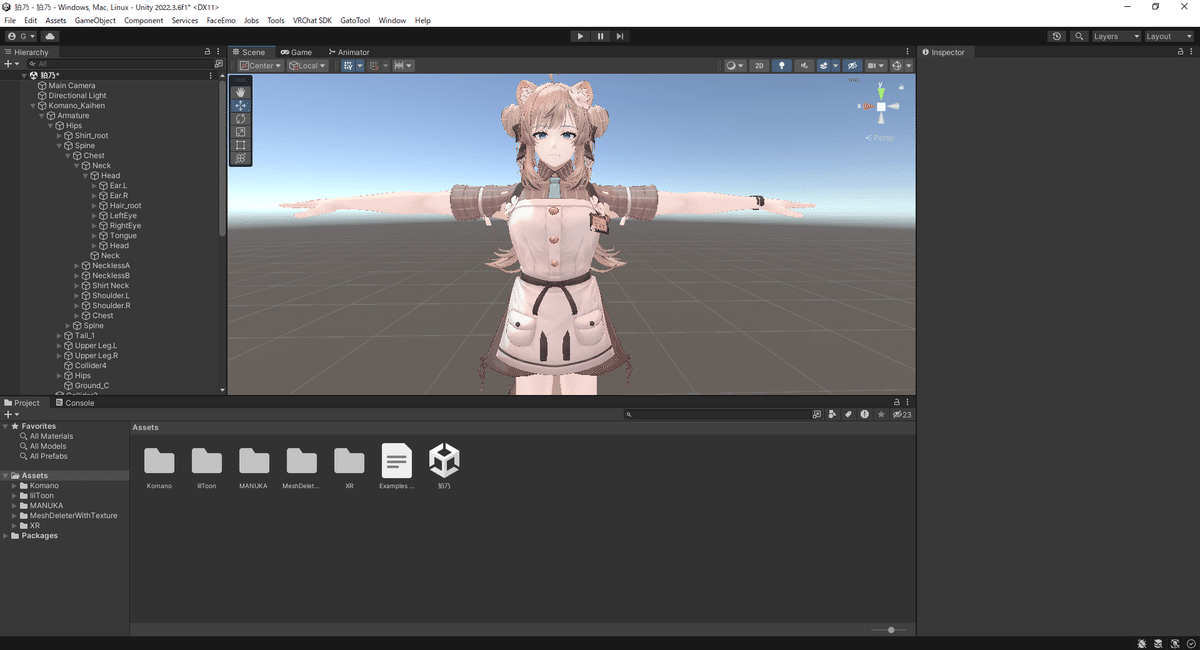Viewport: 1200px width, 650px height.
Task: Open the VRChat SDK menu
Action: point(312,20)
